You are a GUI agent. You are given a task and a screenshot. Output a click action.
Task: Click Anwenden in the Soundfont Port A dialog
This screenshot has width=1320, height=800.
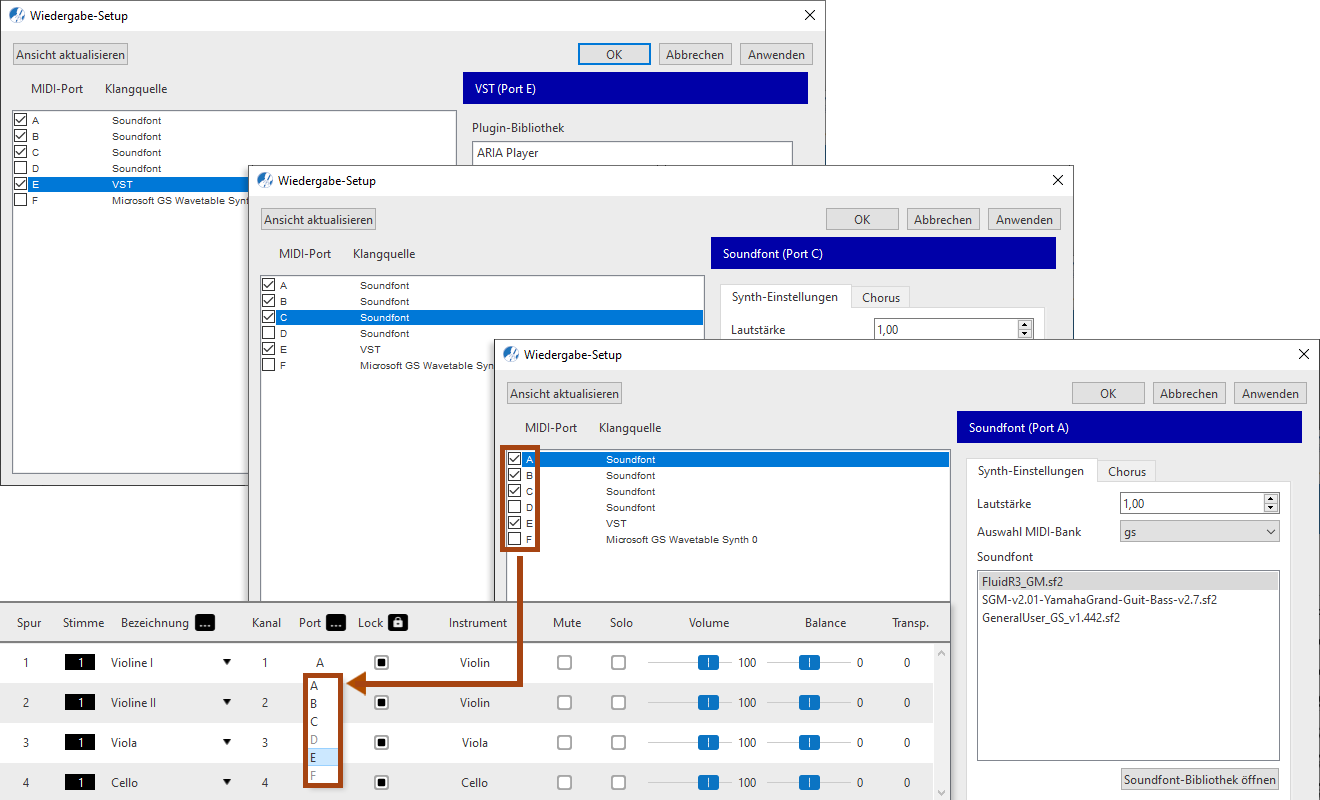1270,393
